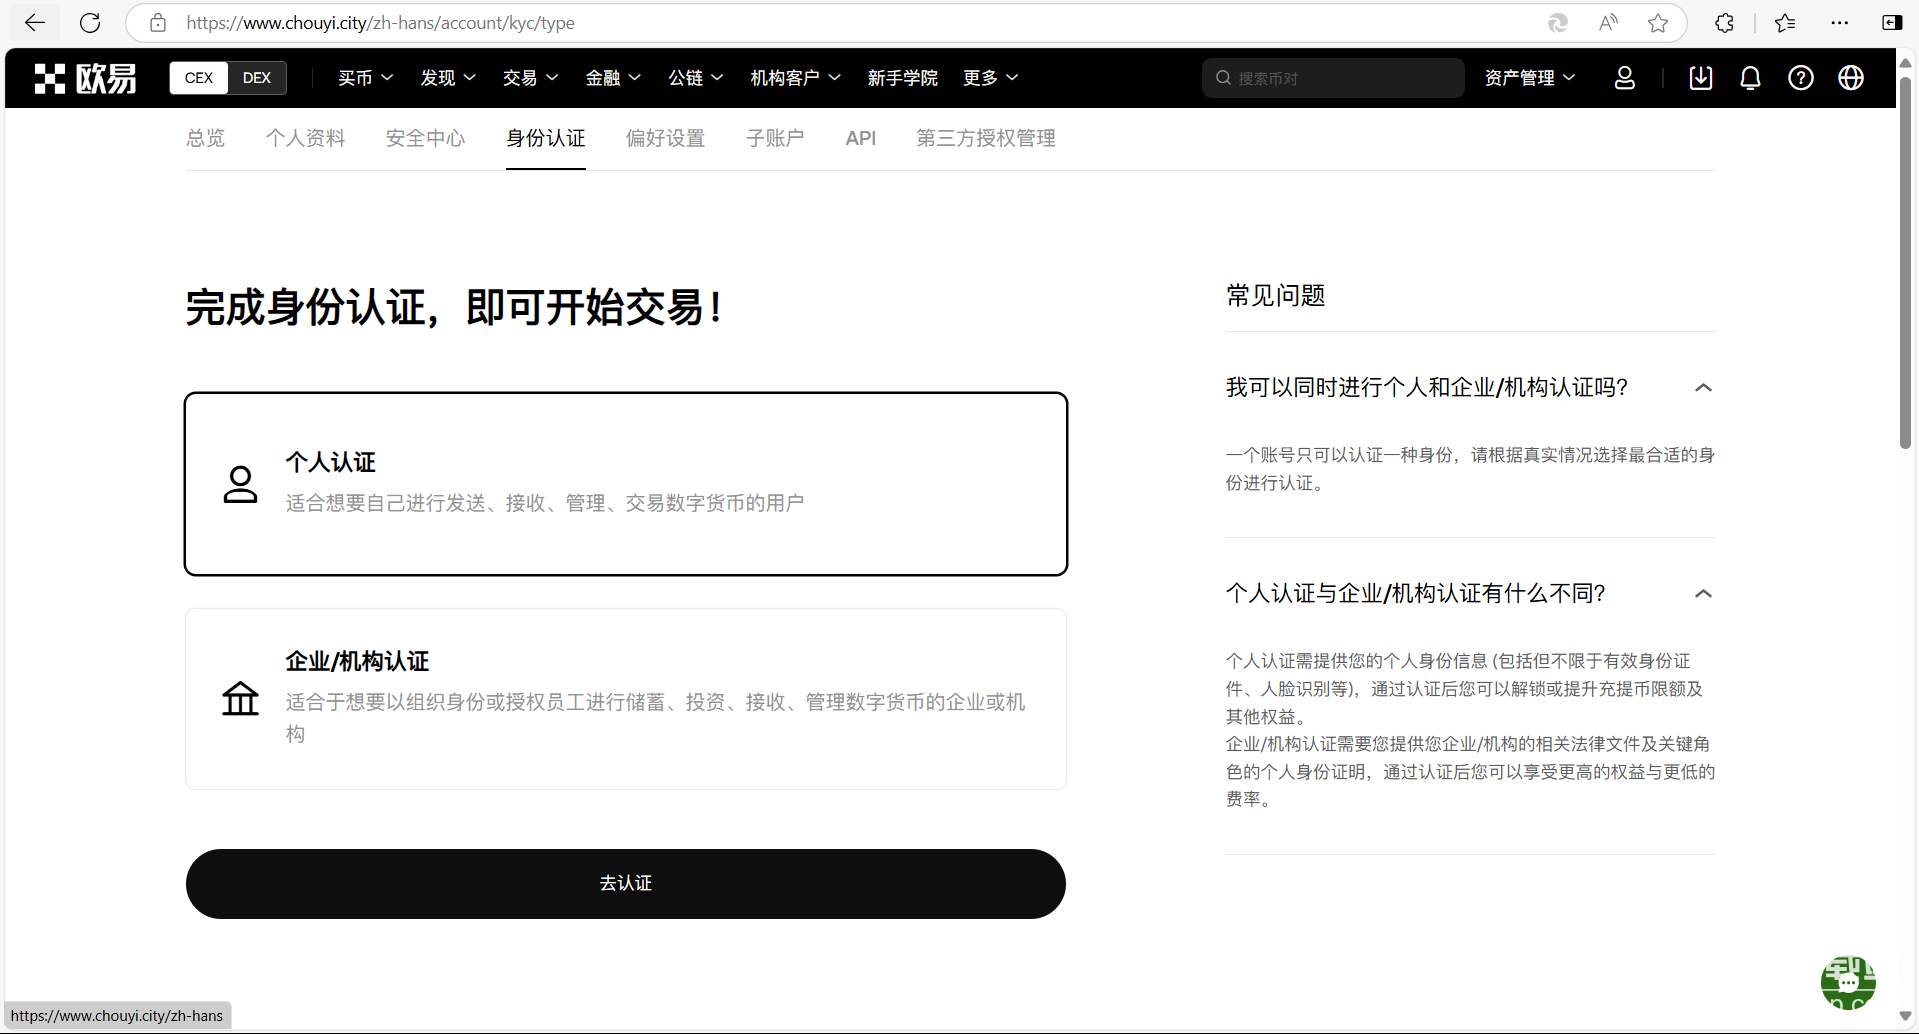This screenshot has width=1919, height=1034.
Task: Collapse the 个人认证与企业/机构认证有什么不同 question
Action: click(1703, 594)
